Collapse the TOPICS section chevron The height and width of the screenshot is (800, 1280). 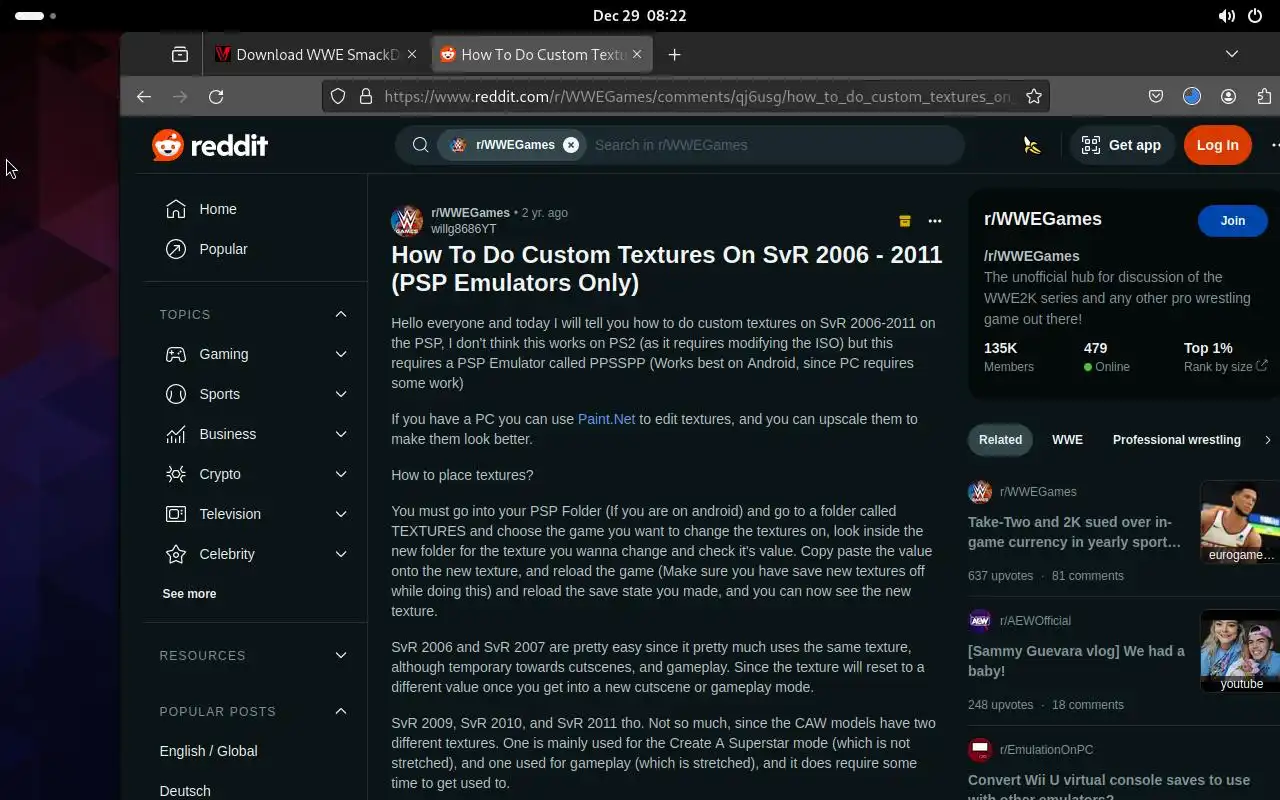point(341,314)
